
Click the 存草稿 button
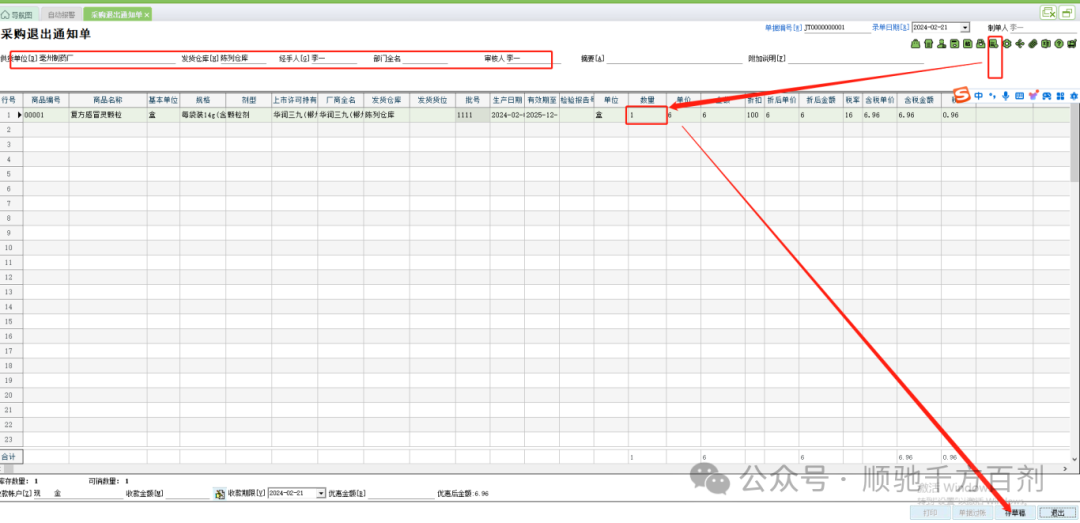point(1015,513)
